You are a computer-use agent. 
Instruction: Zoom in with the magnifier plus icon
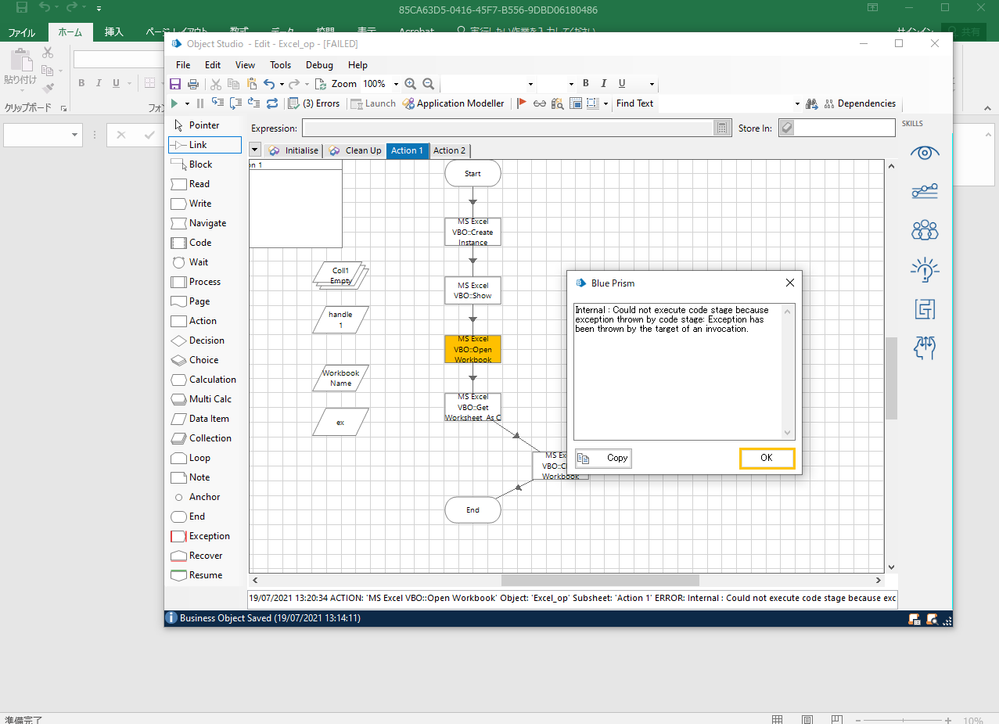click(410, 84)
